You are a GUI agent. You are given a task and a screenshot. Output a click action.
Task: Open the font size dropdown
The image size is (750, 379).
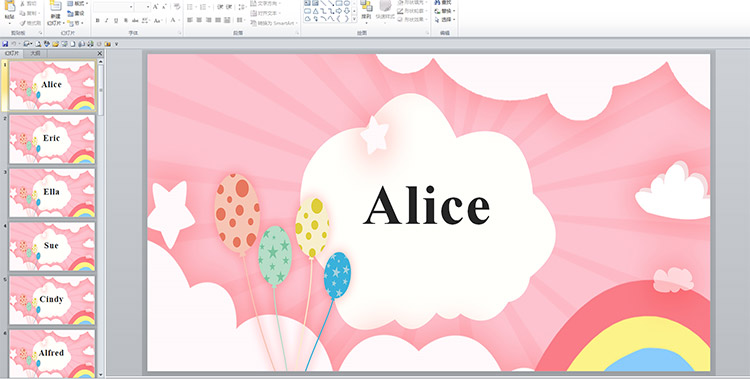tap(148, 7)
